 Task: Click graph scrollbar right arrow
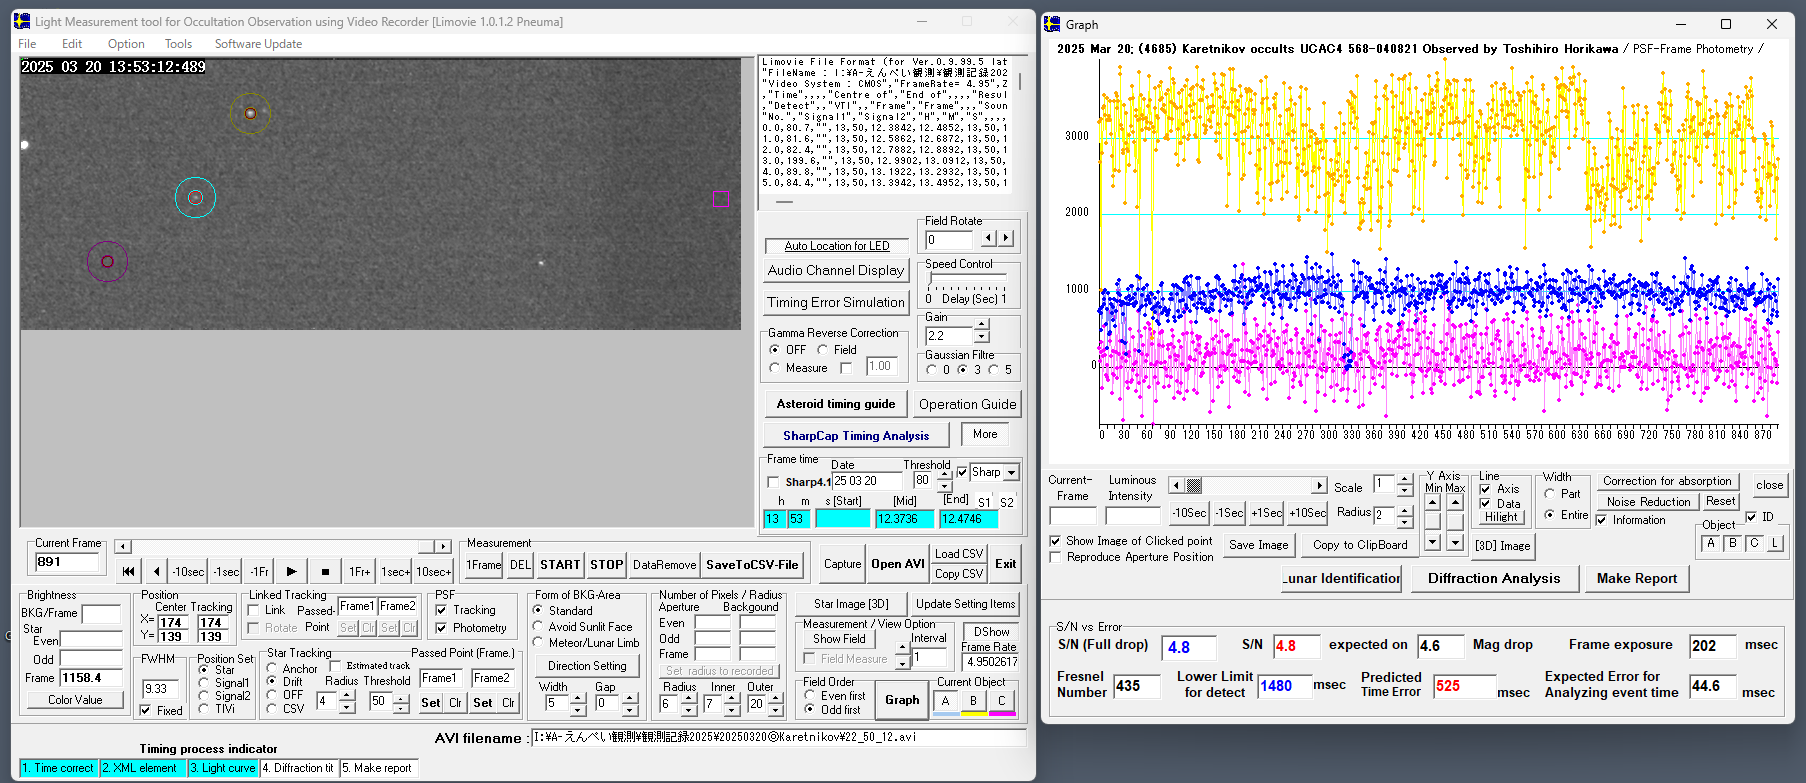[1319, 486]
